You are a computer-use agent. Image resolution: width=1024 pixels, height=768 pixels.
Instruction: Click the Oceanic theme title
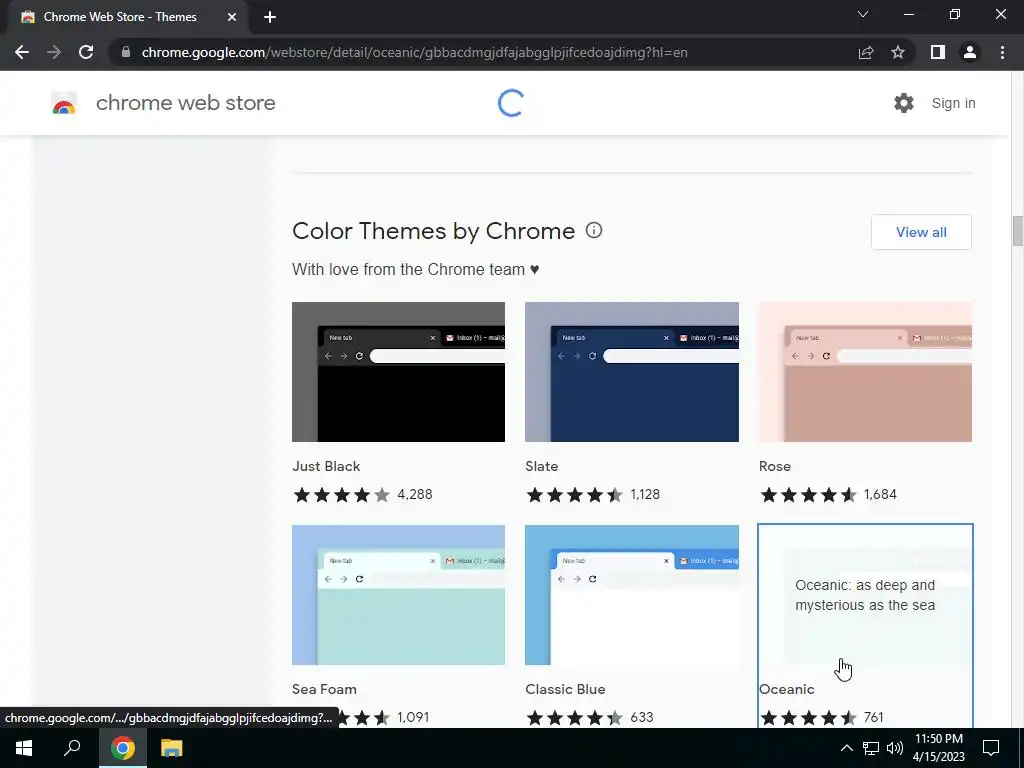tap(786, 689)
